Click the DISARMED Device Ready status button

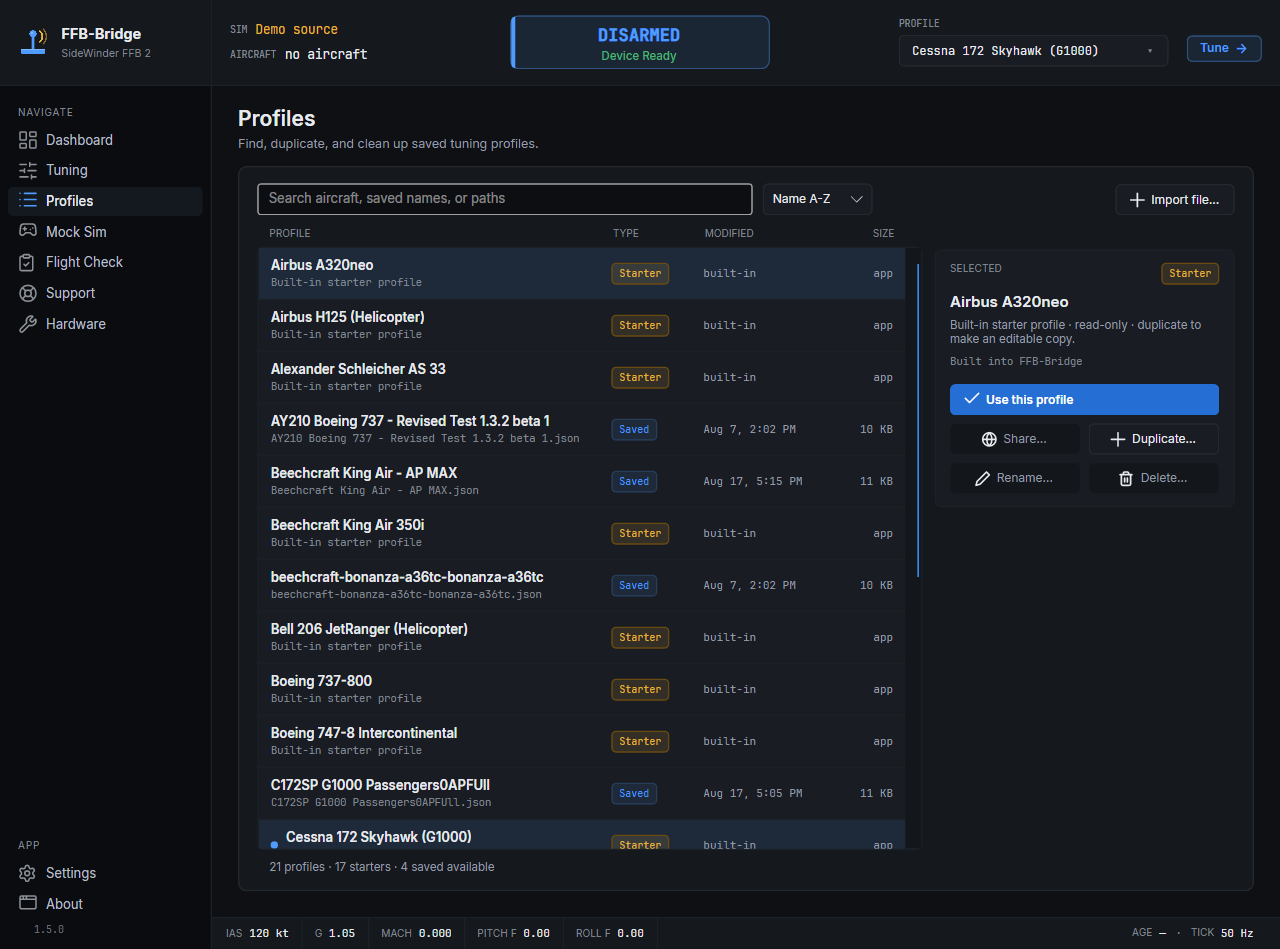pyautogui.click(x=640, y=42)
